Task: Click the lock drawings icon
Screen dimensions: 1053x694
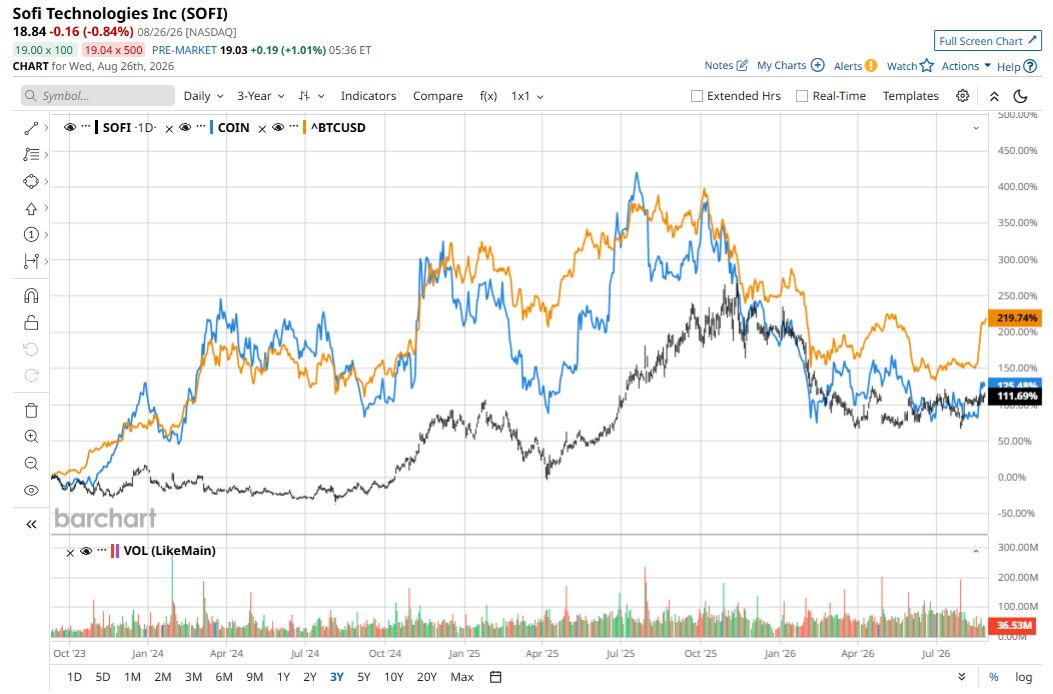Action: 31,322
